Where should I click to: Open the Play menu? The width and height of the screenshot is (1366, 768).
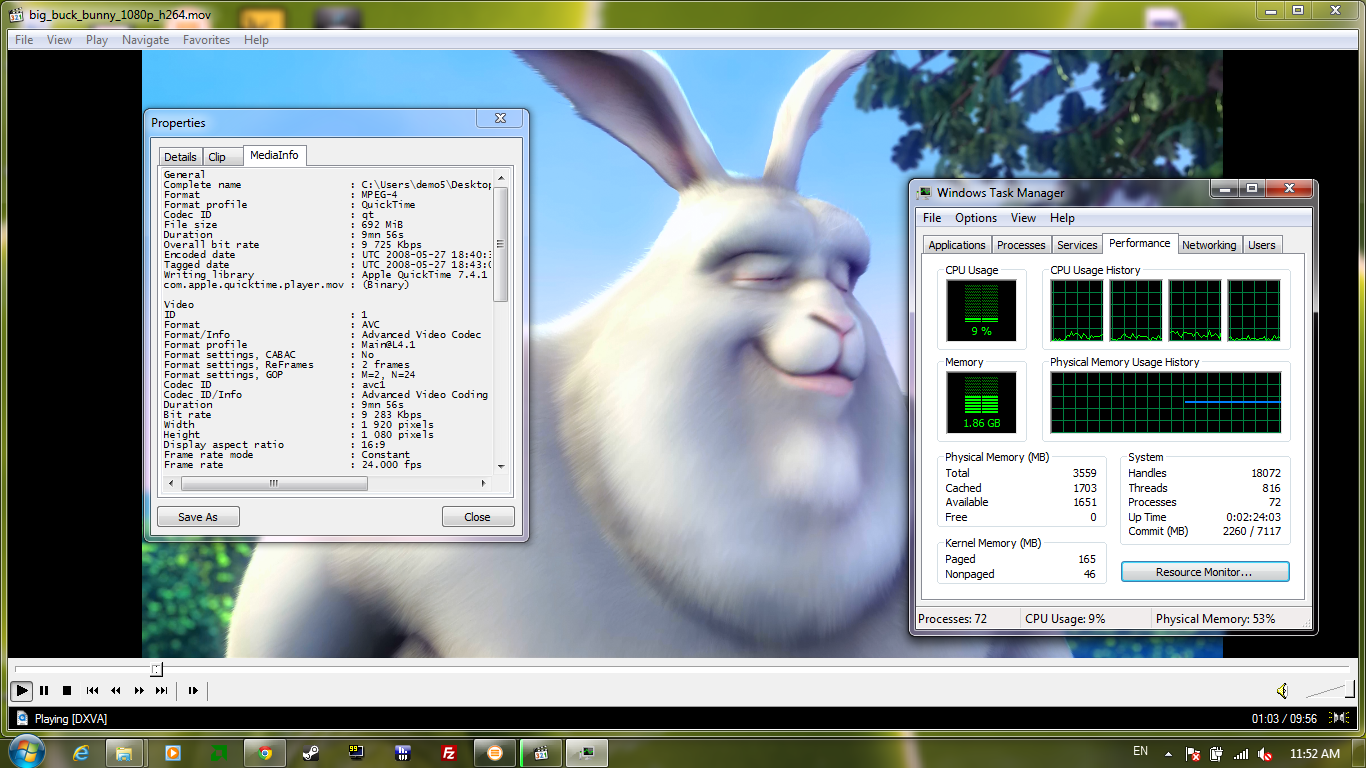point(97,40)
